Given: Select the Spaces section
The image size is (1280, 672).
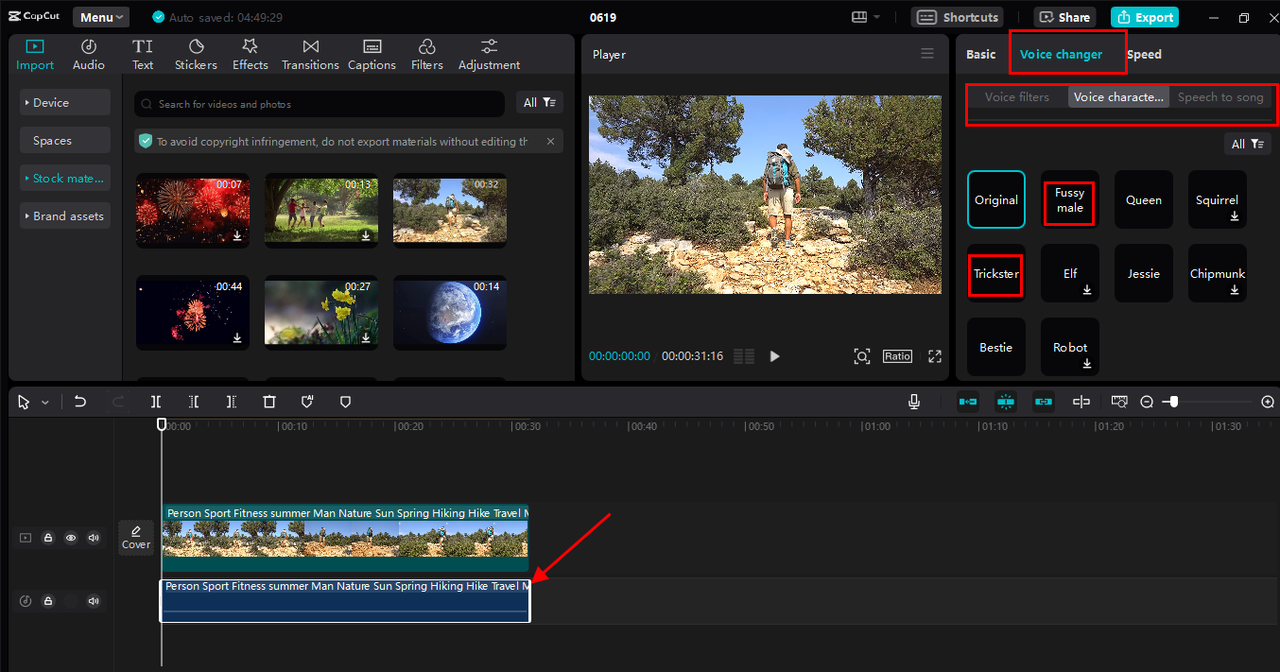Looking at the screenshot, I should point(65,140).
